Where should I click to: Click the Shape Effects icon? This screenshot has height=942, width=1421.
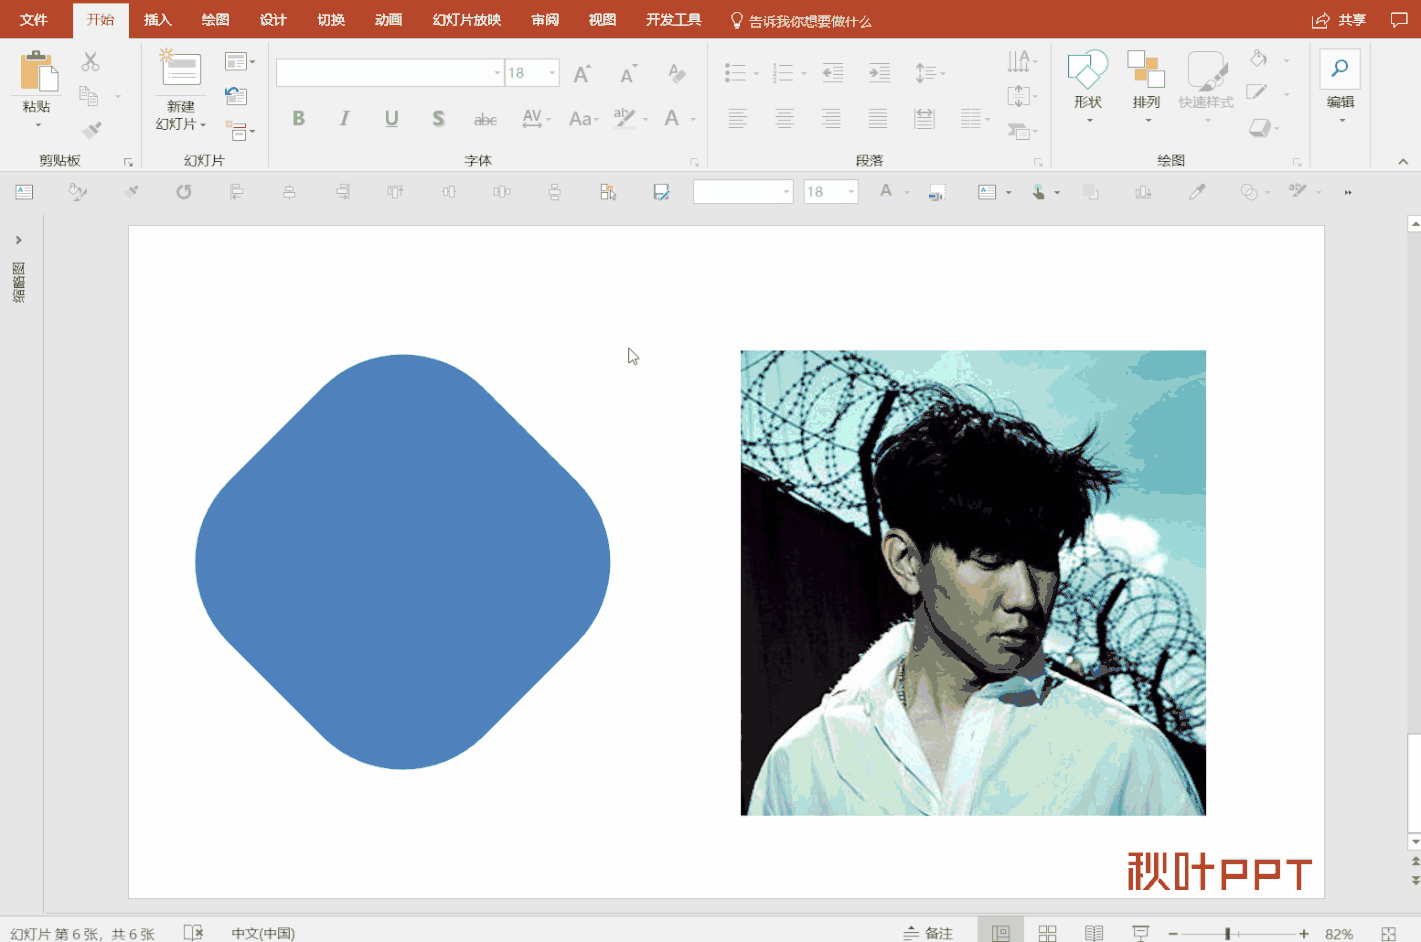1260,127
